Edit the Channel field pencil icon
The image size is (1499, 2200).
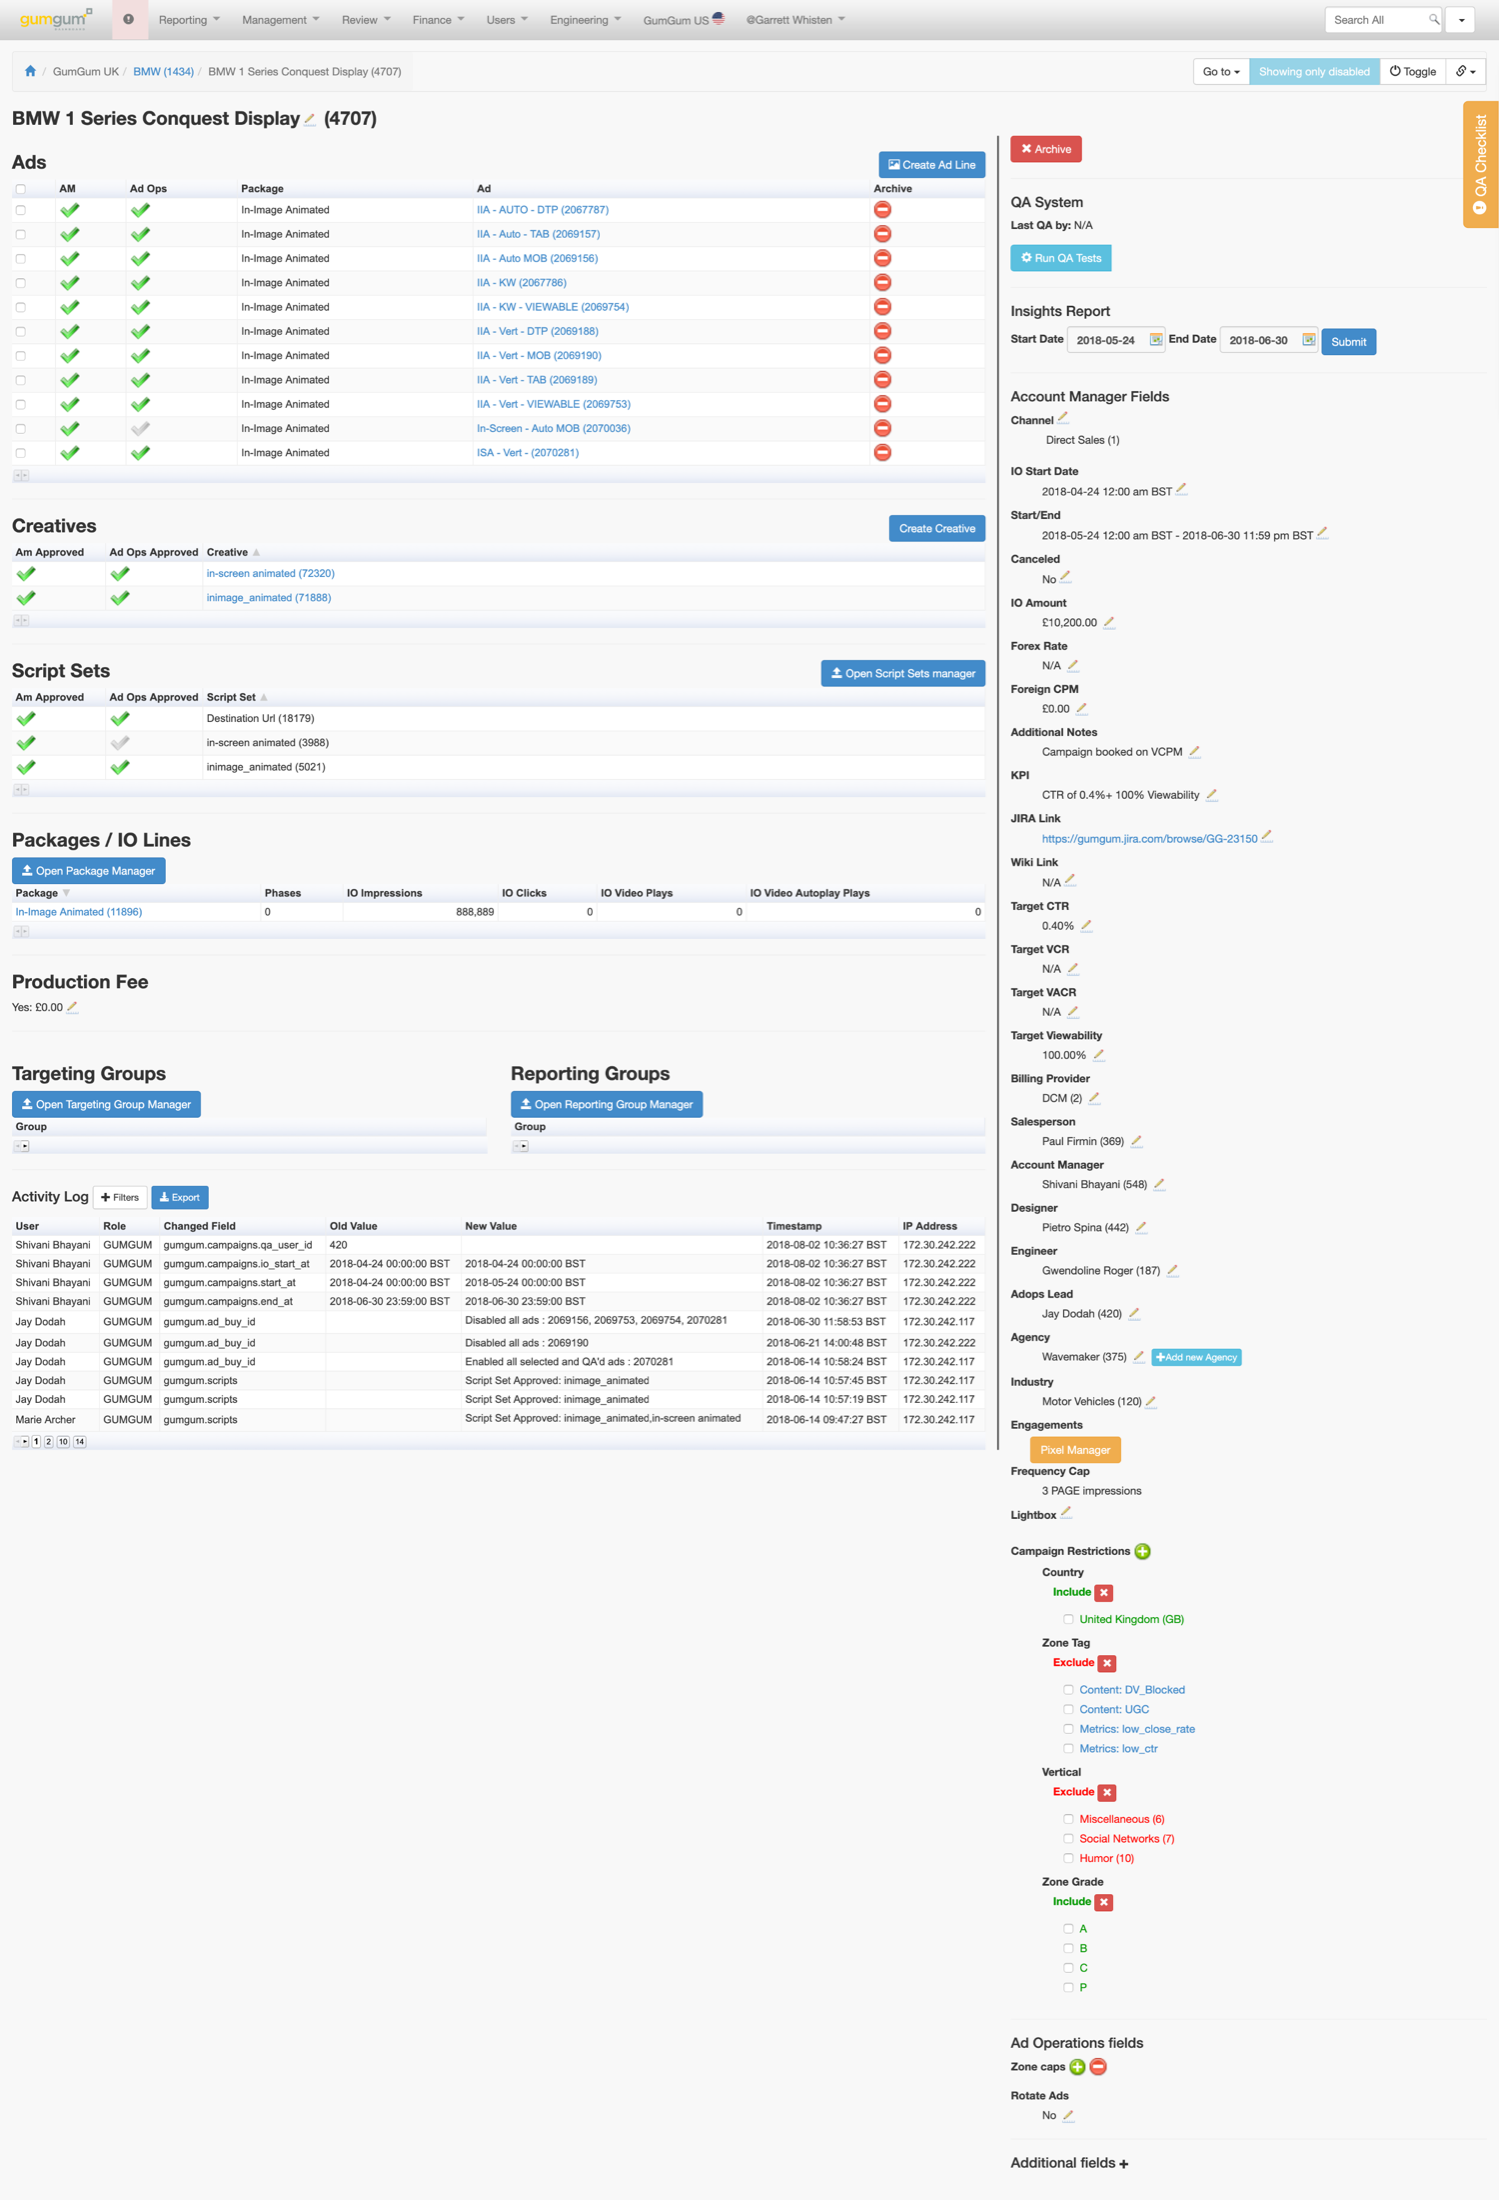(1063, 419)
